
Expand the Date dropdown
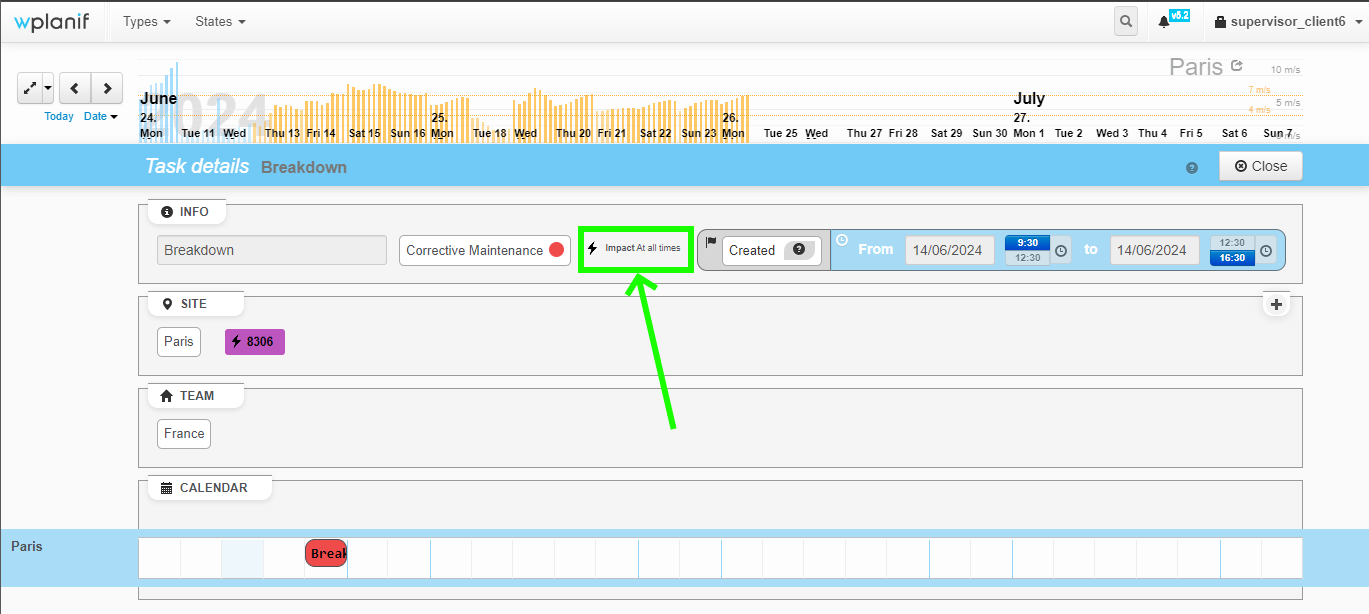click(100, 116)
